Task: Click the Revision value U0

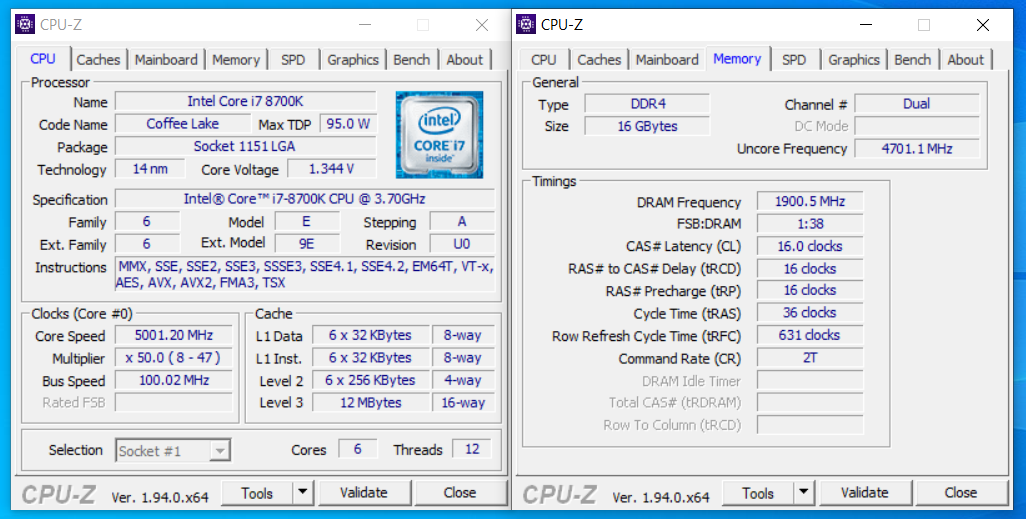Action: click(462, 243)
